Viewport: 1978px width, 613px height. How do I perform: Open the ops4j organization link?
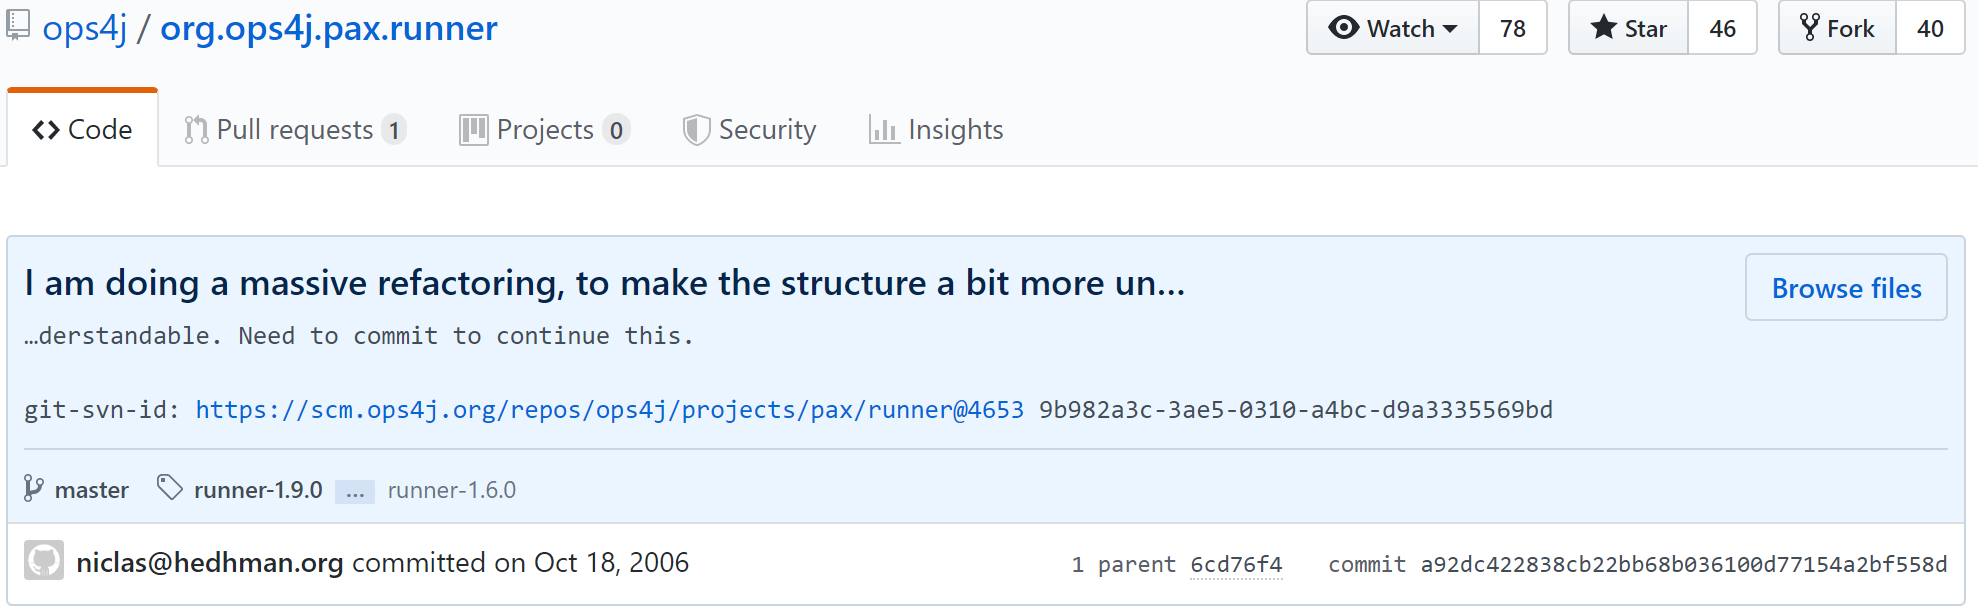pos(85,29)
